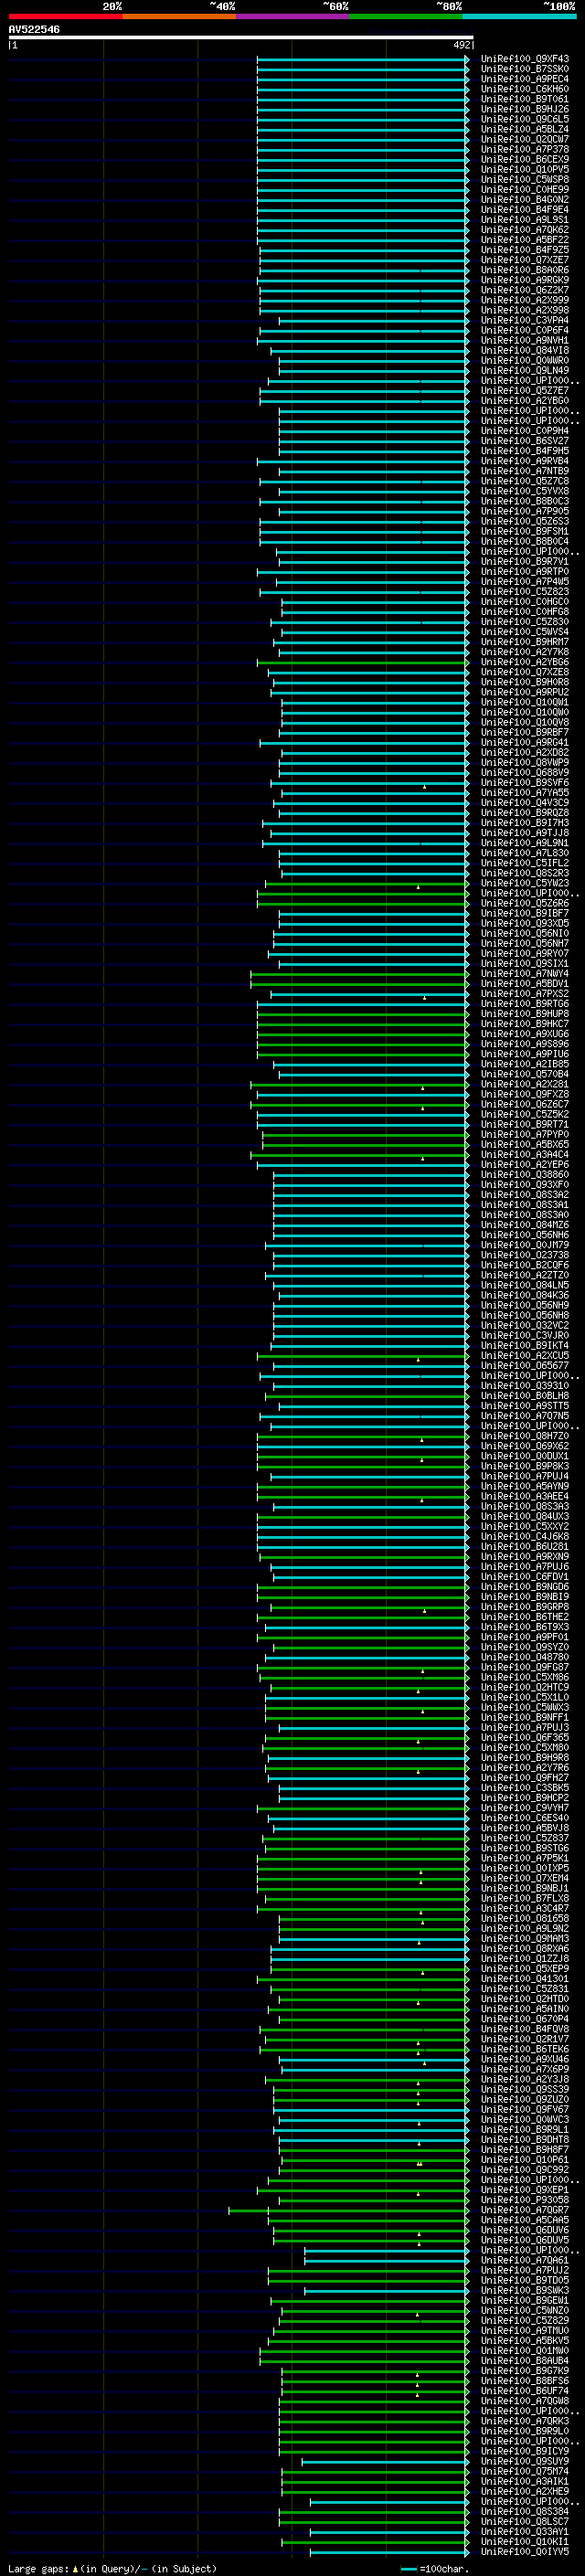Select the UniRef100_Q33AY1 label
Screen dimensions: 585x2576
tap(525, 2531)
